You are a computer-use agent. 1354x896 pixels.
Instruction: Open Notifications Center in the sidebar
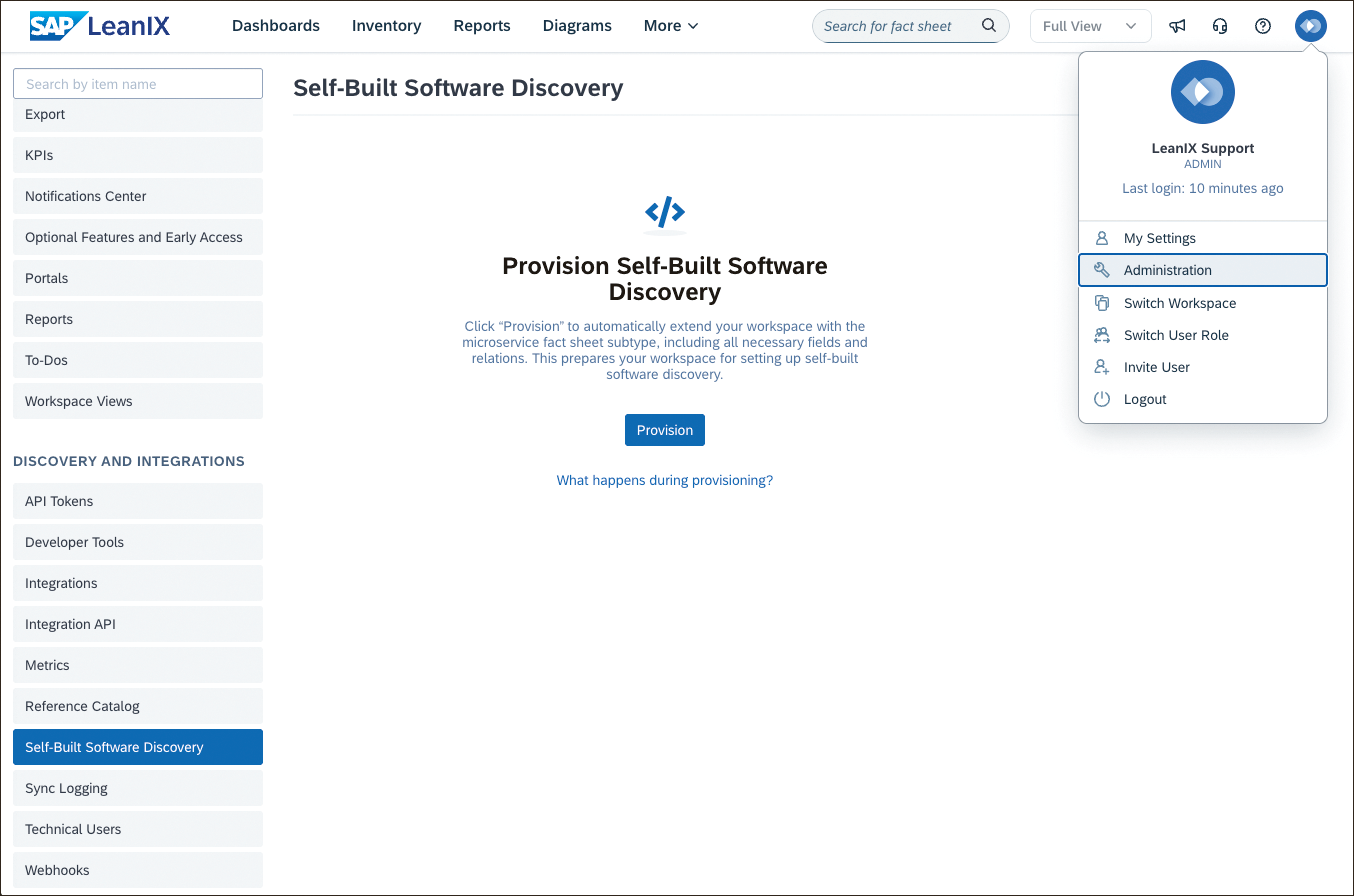click(138, 196)
